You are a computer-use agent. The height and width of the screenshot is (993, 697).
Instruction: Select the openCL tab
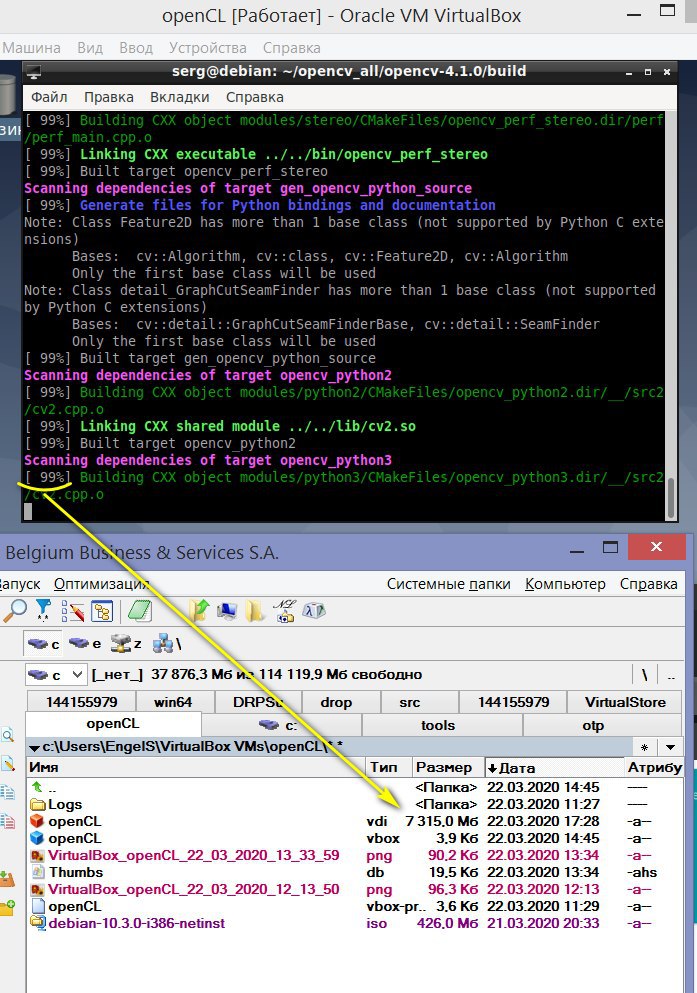click(x=113, y=724)
